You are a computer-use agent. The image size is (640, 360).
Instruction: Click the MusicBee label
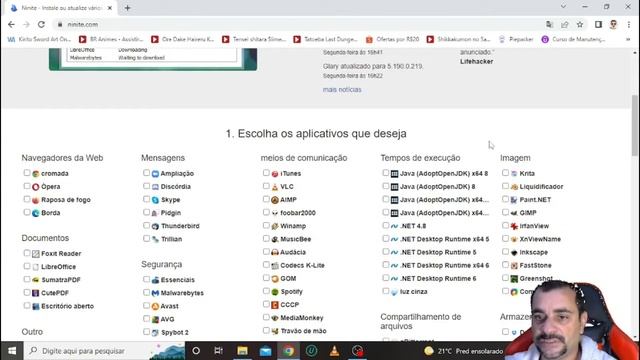[x=296, y=239]
